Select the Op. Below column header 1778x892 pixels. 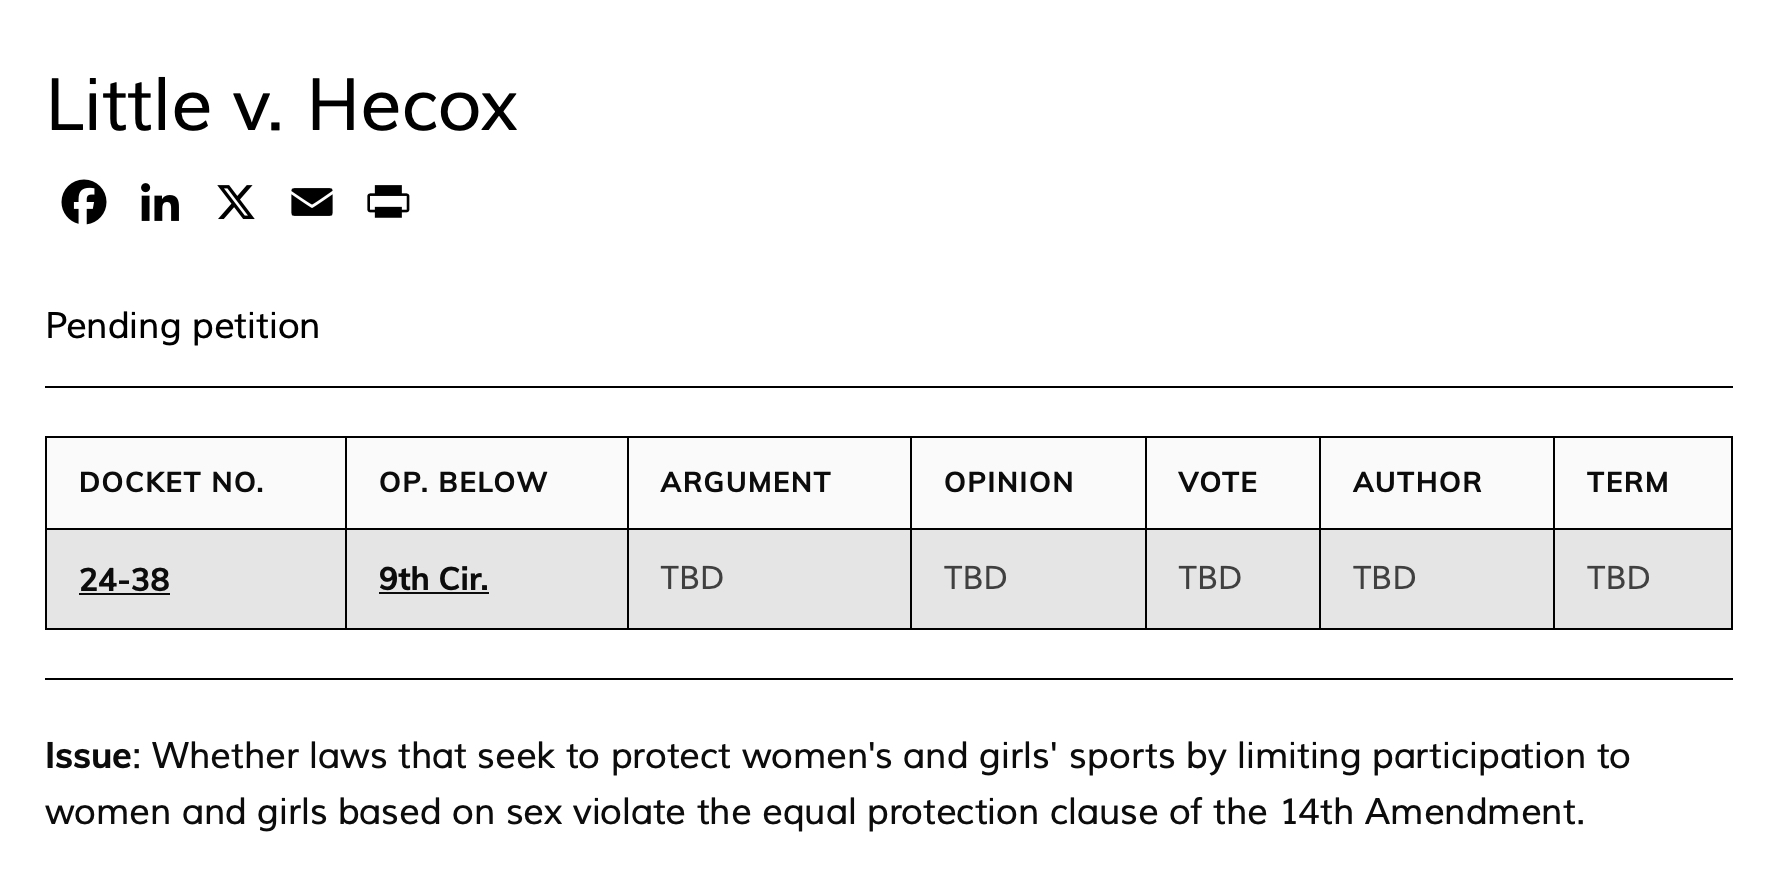[463, 483]
